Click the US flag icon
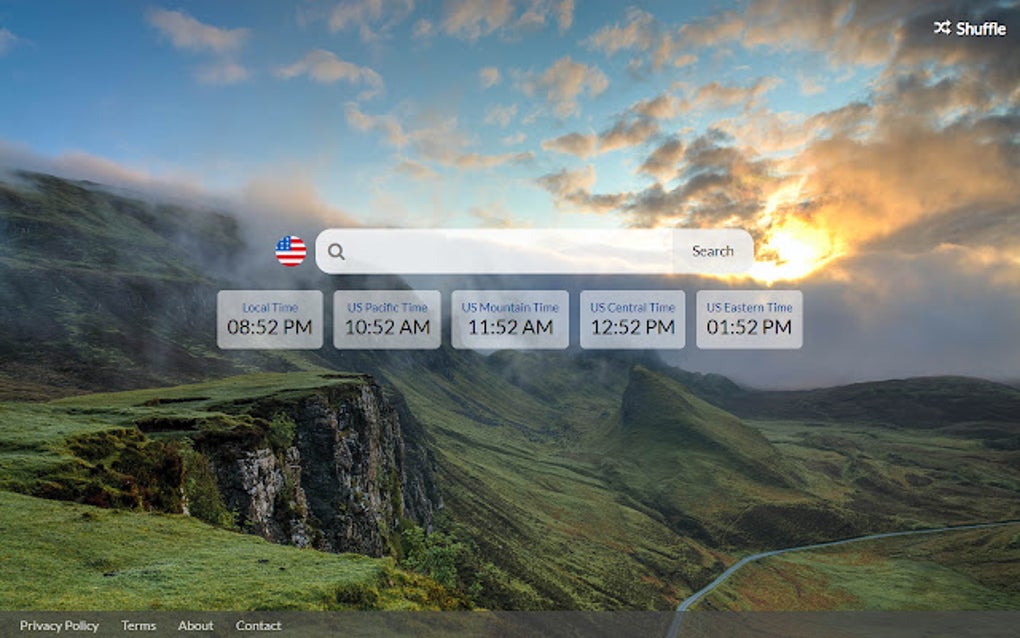The width and height of the screenshot is (1020, 638). (290, 250)
